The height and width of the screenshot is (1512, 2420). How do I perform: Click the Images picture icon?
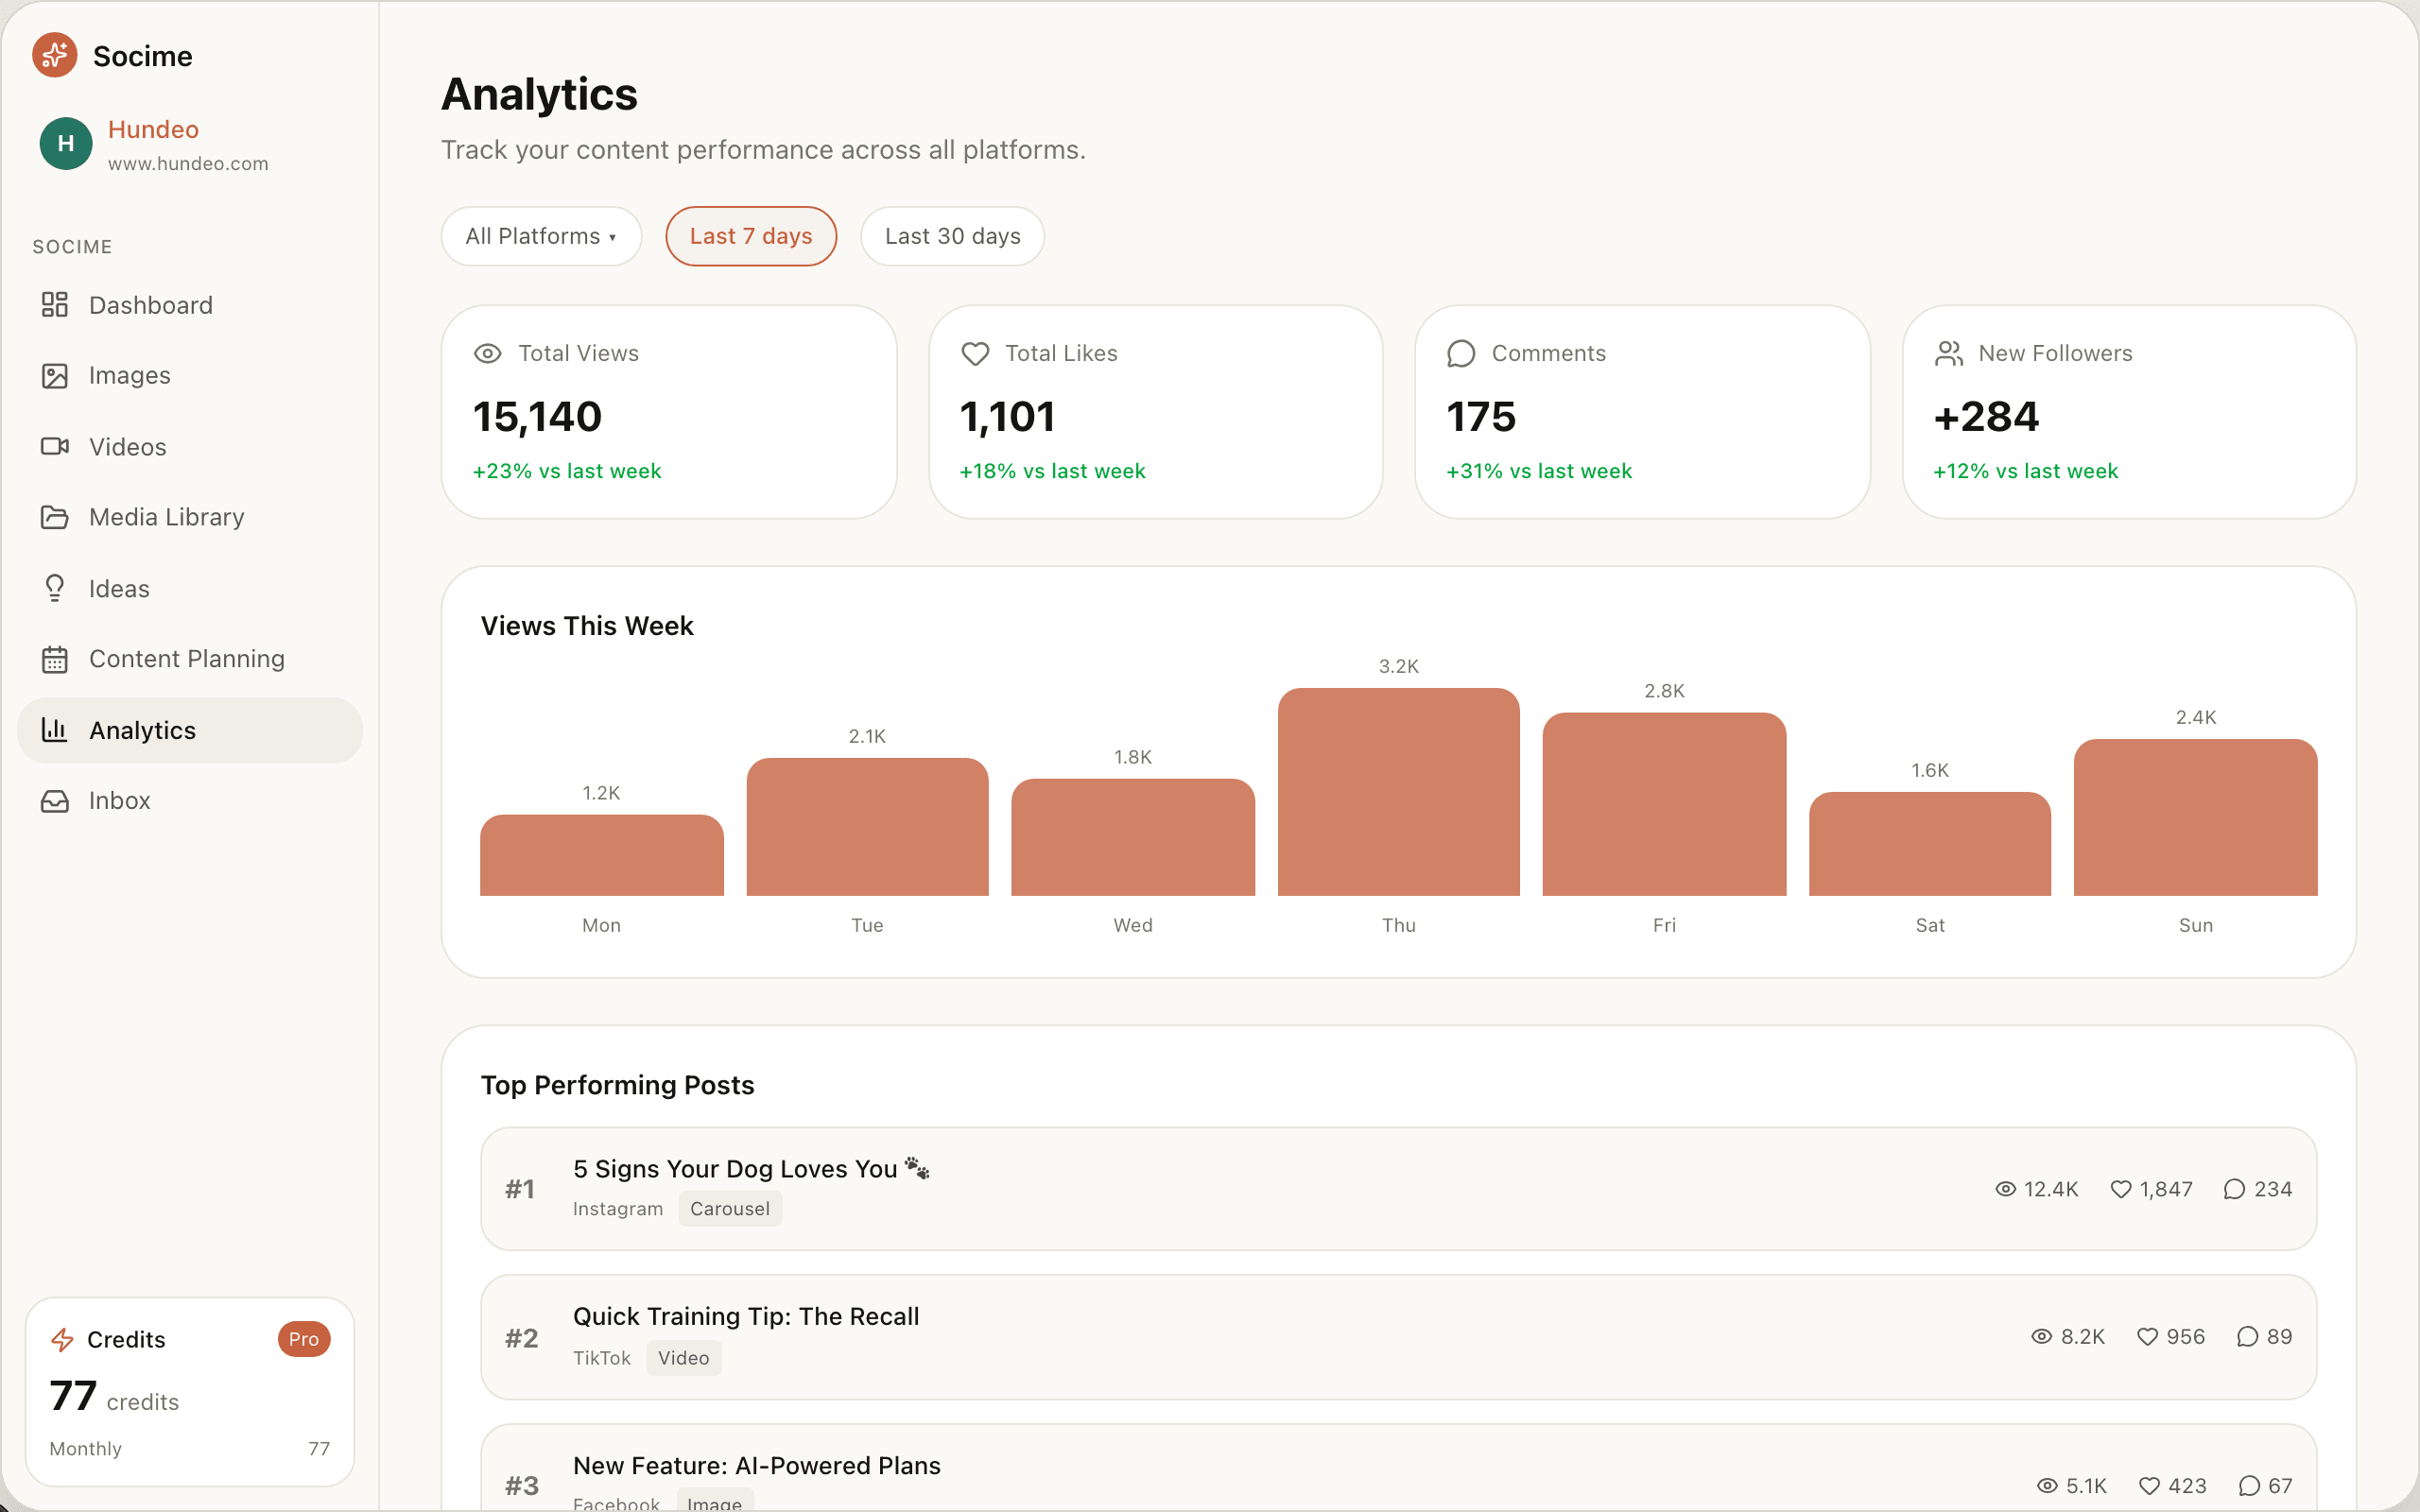(54, 376)
